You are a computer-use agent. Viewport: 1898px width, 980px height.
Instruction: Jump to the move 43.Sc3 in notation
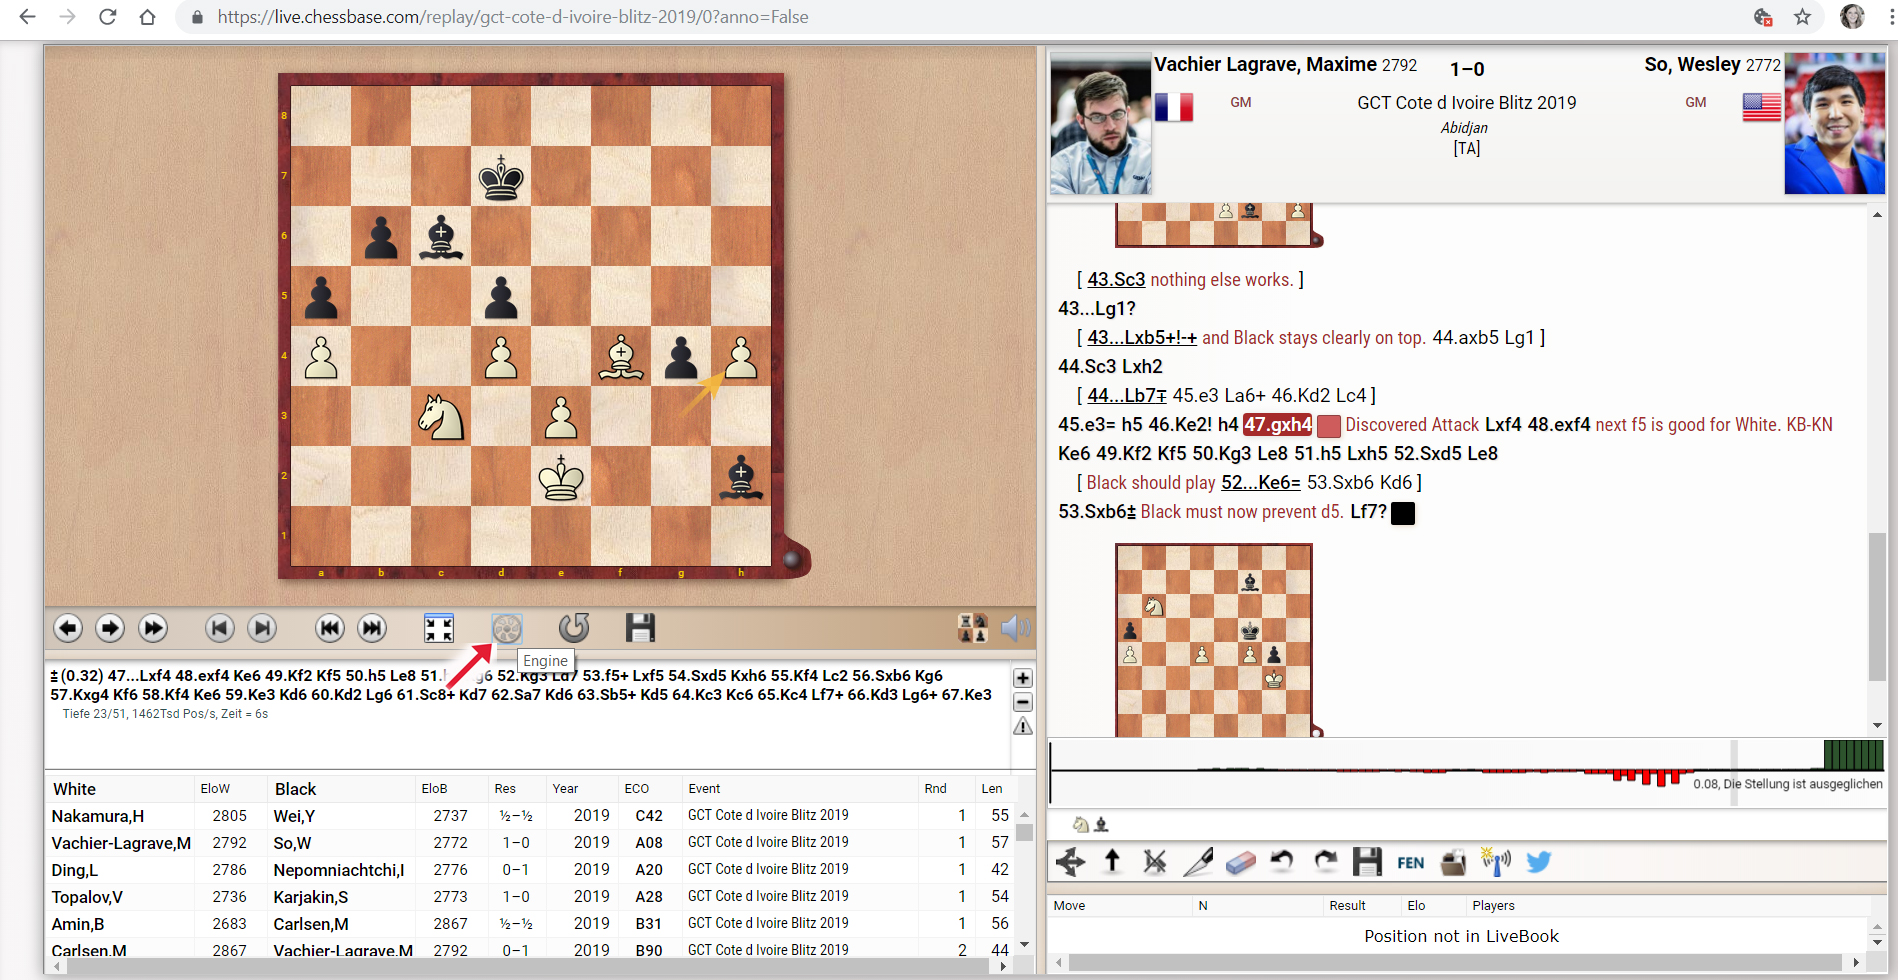1116,280
